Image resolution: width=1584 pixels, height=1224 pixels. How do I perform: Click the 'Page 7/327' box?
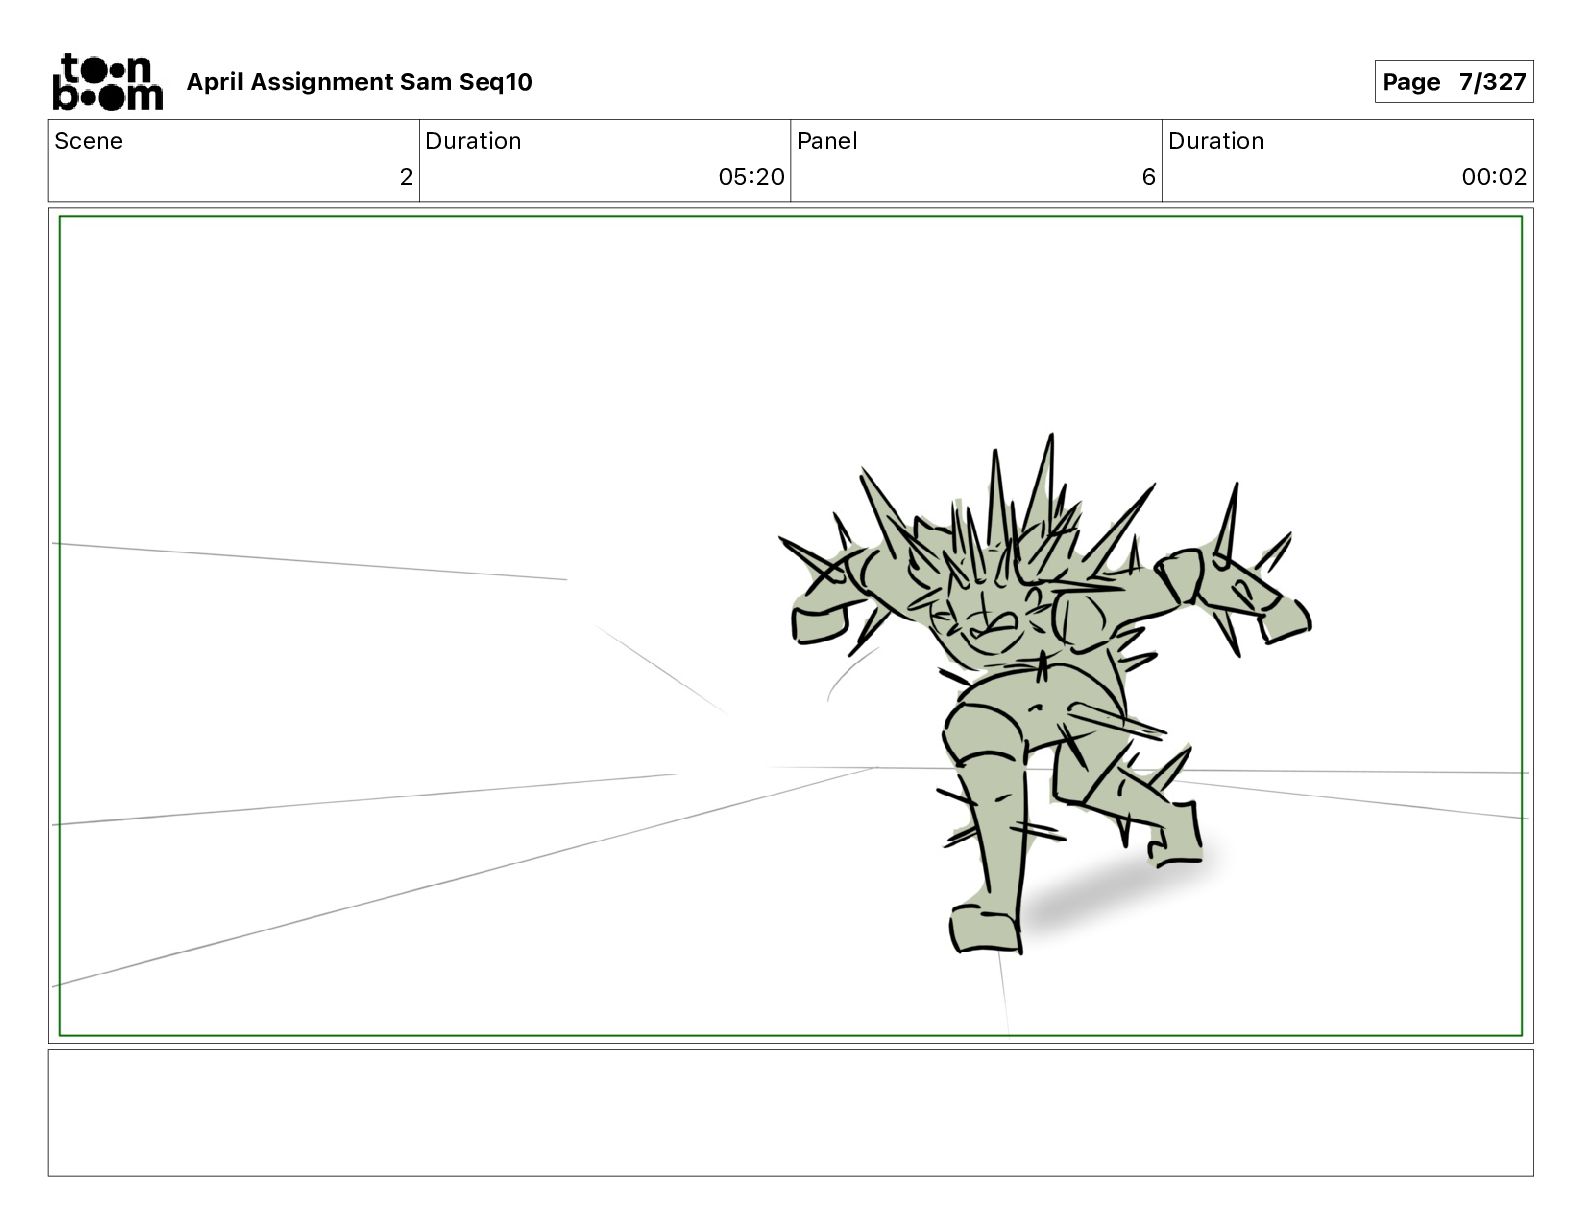point(1454,82)
